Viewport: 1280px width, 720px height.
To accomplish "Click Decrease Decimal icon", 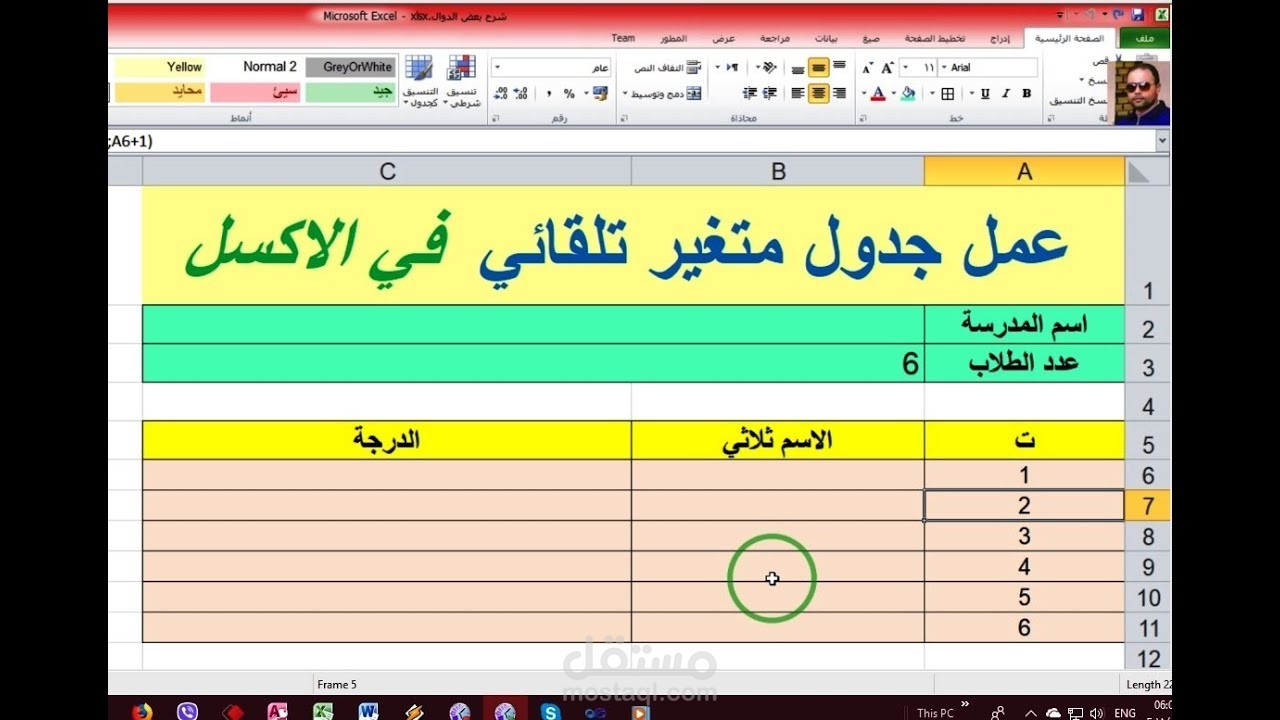I will [x=500, y=93].
